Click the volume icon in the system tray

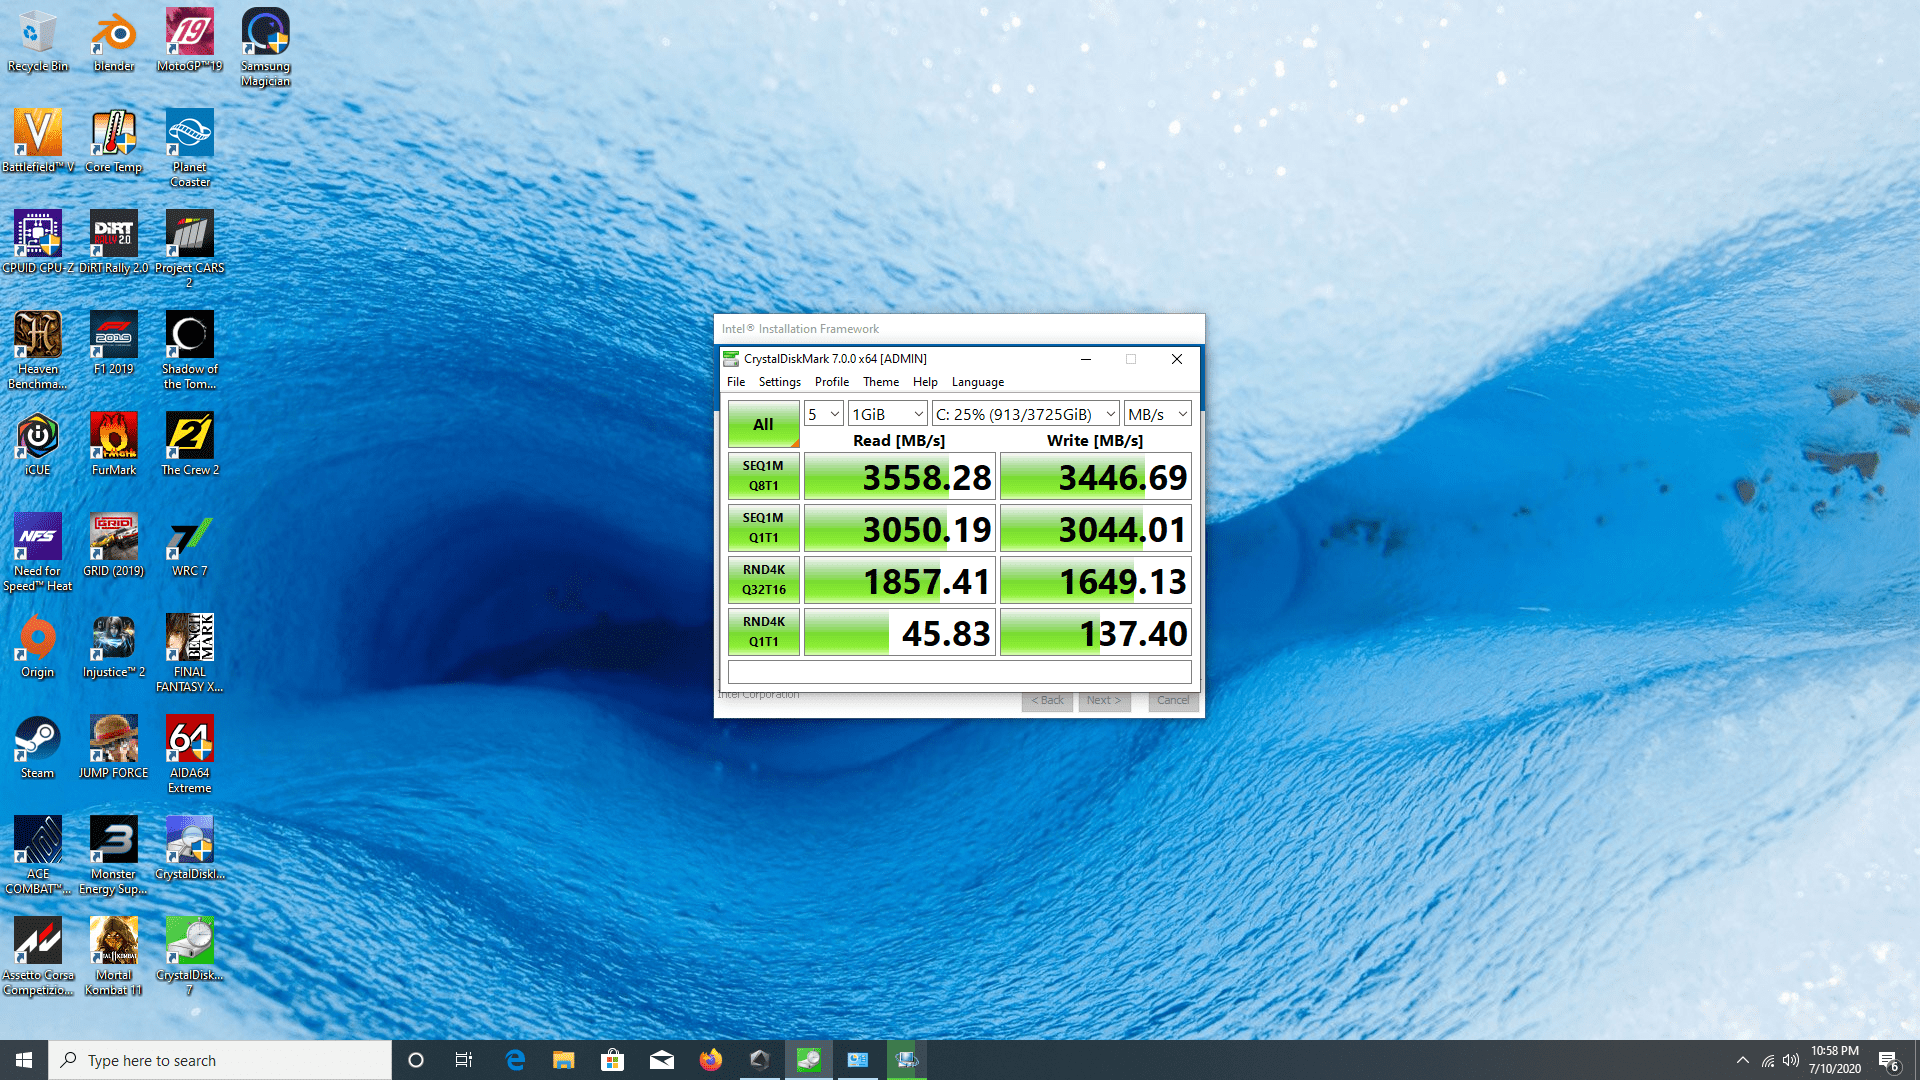coord(1790,1059)
